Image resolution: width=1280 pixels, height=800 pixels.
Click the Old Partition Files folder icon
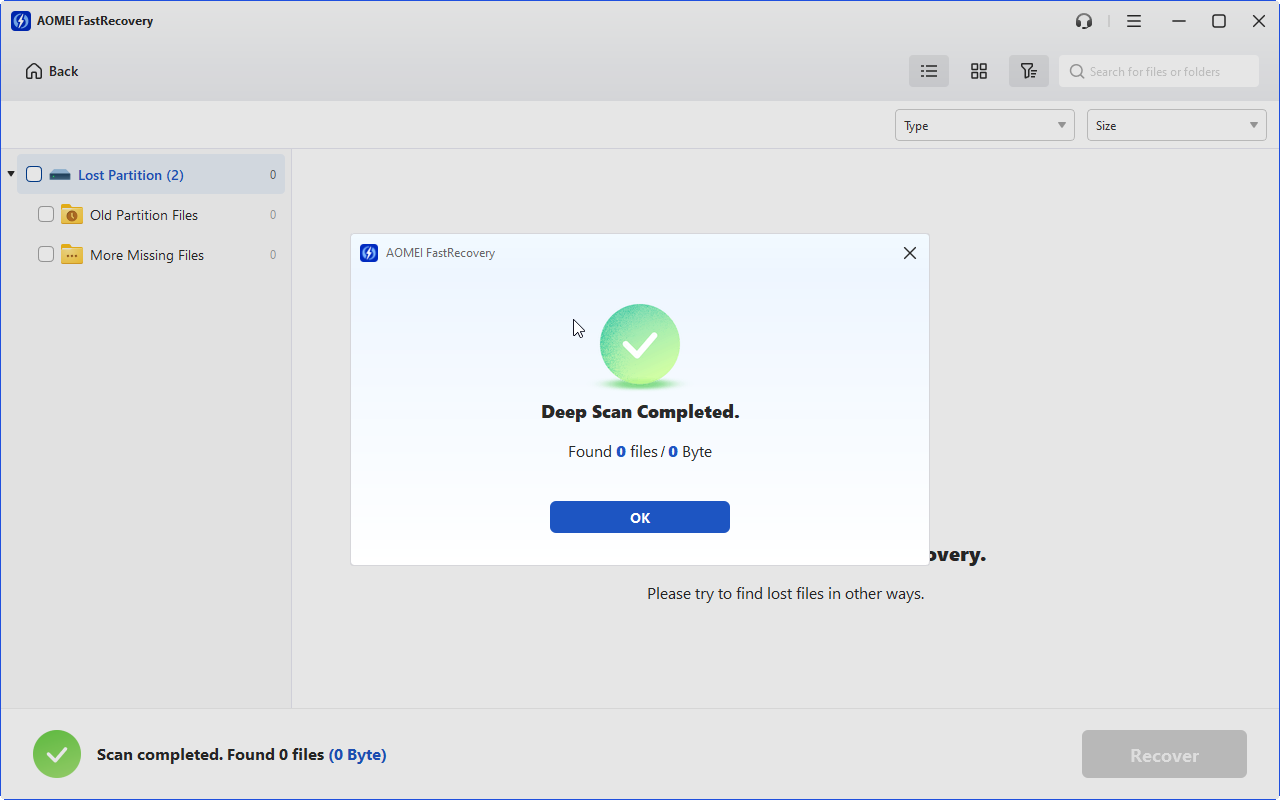[x=72, y=215]
